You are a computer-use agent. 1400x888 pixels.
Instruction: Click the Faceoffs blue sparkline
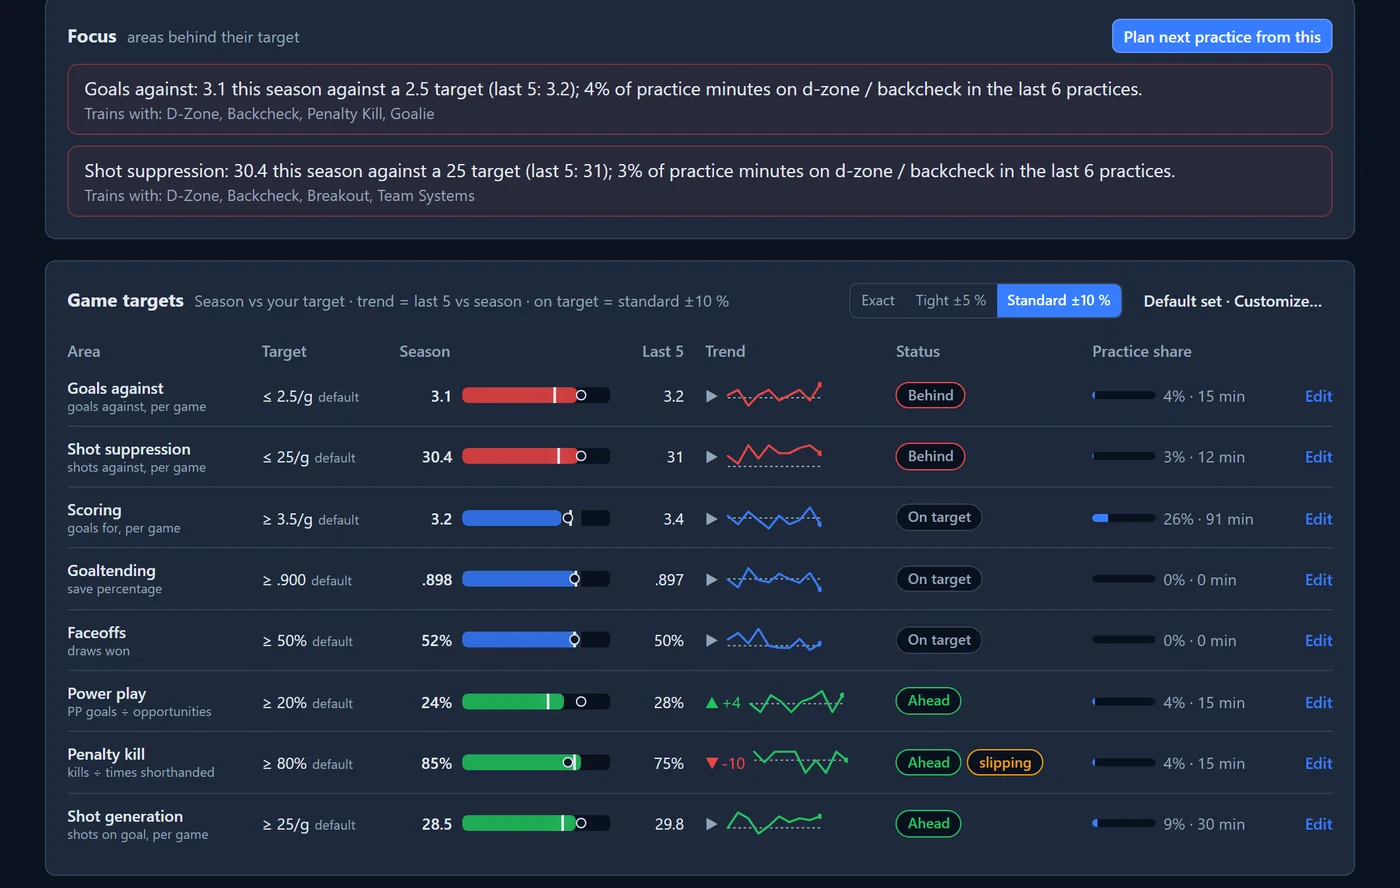coord(774,640)
